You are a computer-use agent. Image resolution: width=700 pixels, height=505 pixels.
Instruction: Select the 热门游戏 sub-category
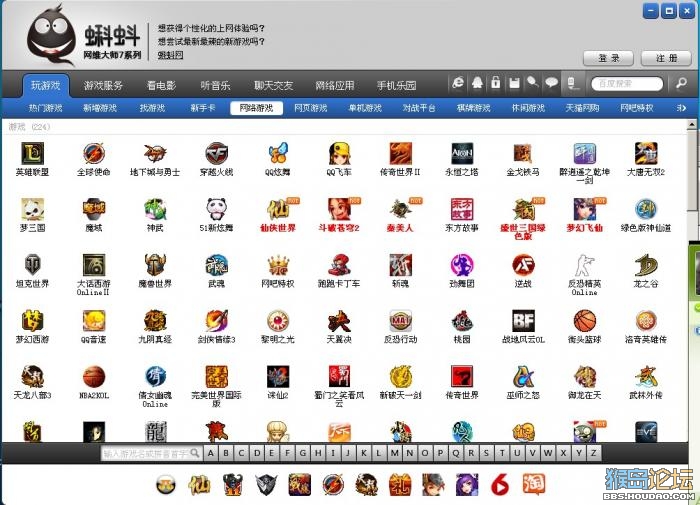(46, 108)
